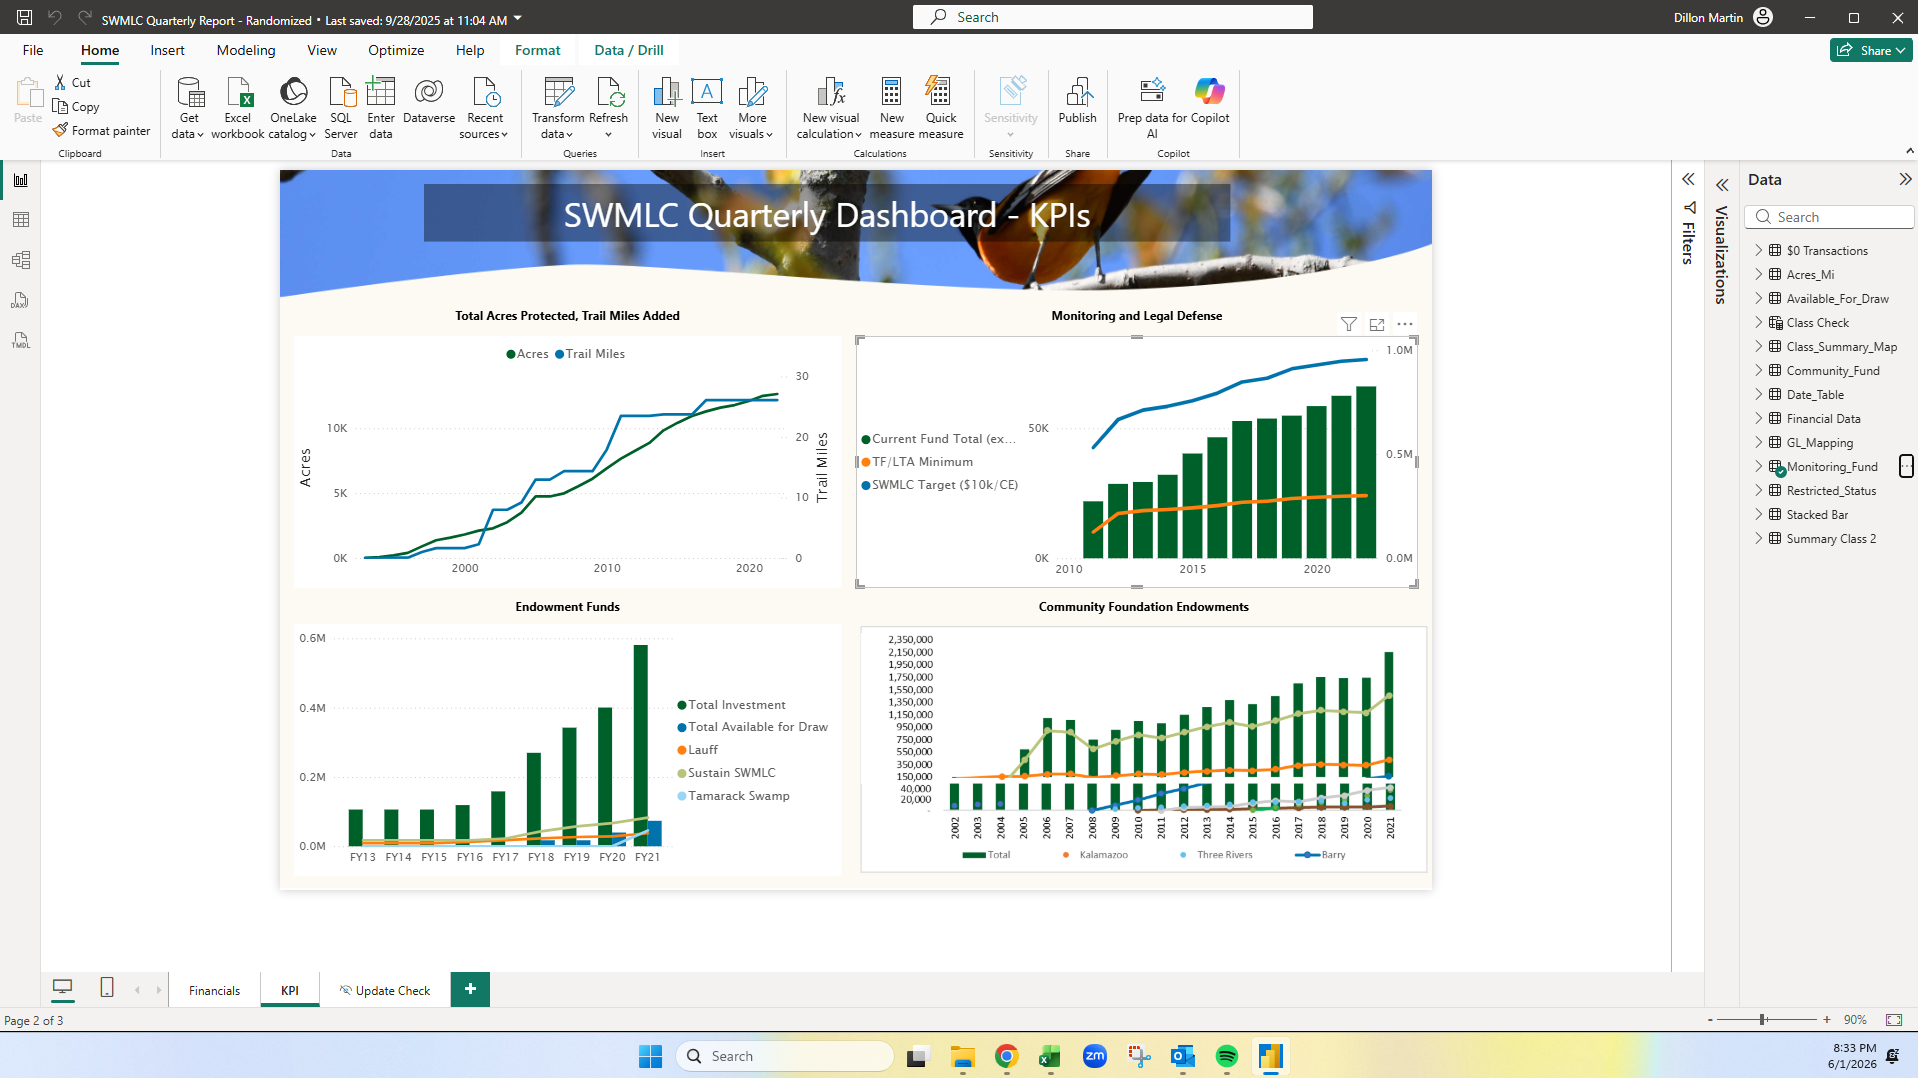The height and width of the screenshot is (1078, 1918).
Task: Click Excel workbook icon
Action: (x=238, y=107)
